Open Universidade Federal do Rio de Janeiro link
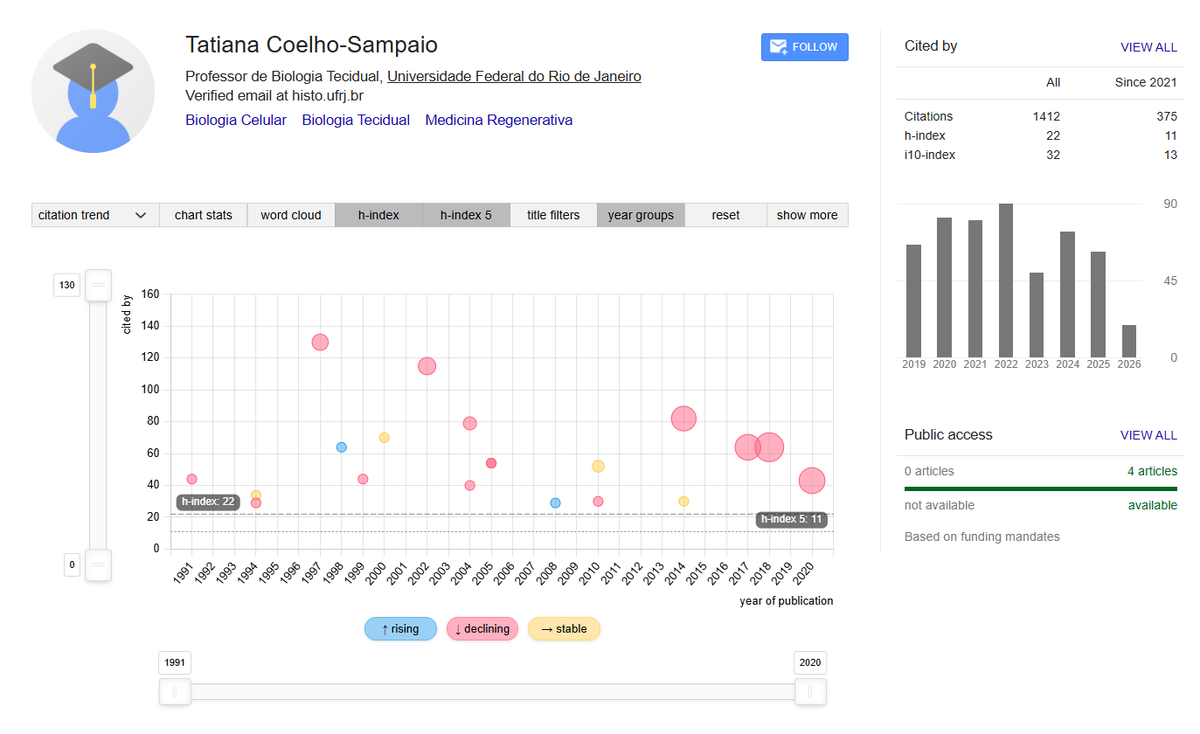Screen dimensions: 1200x734 pyautogui.click(x=514, y=76)
